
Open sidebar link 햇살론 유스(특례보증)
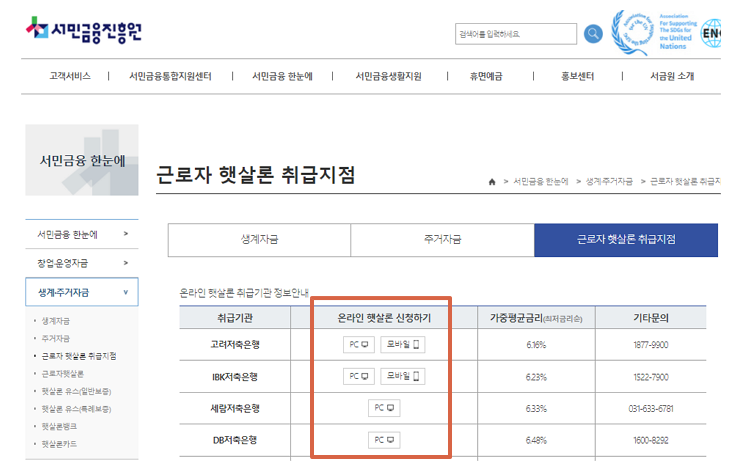(x=76, y=409)
